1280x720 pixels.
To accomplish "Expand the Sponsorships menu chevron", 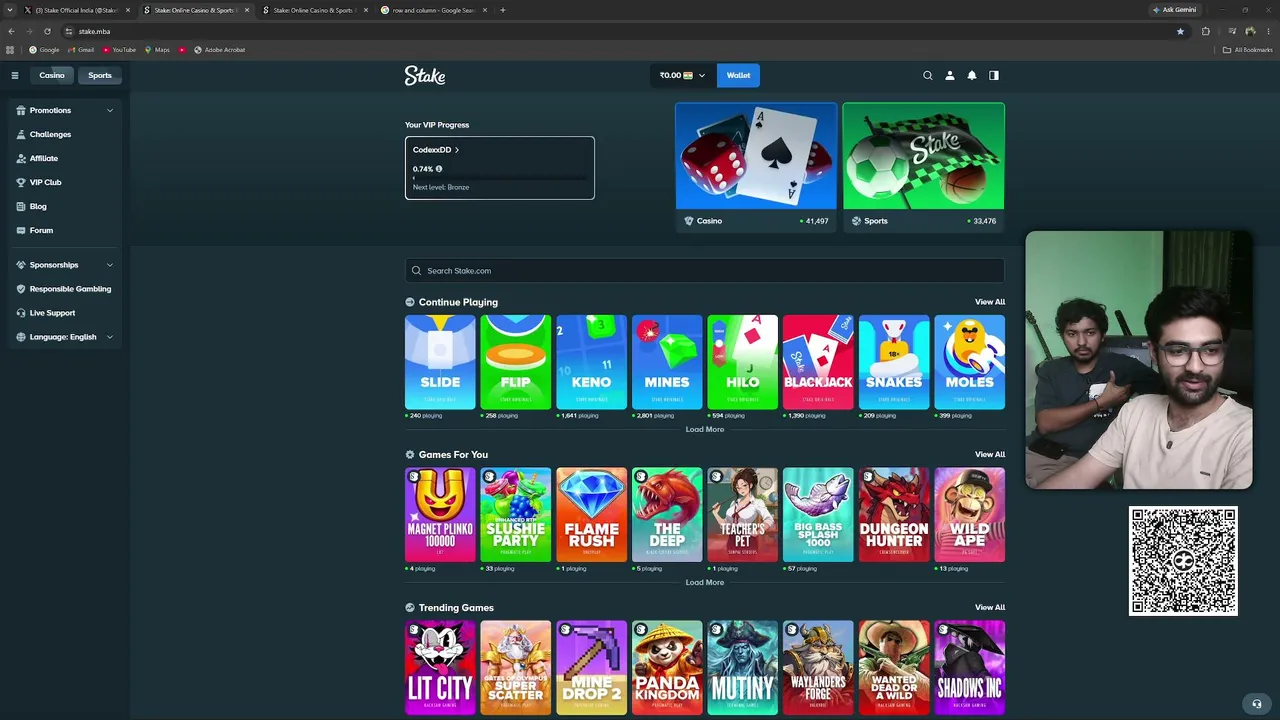I will (110, 265).
